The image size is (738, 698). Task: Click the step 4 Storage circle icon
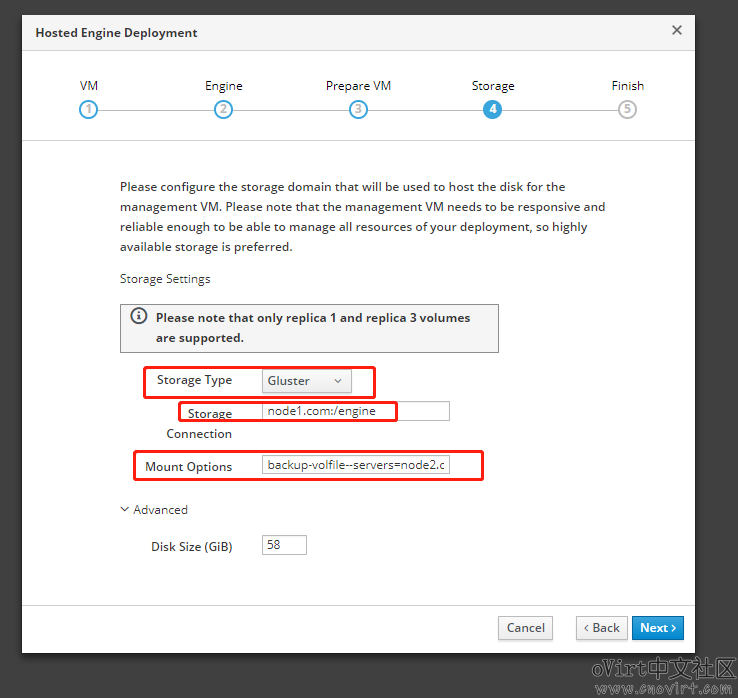click(x=492, y=110)
